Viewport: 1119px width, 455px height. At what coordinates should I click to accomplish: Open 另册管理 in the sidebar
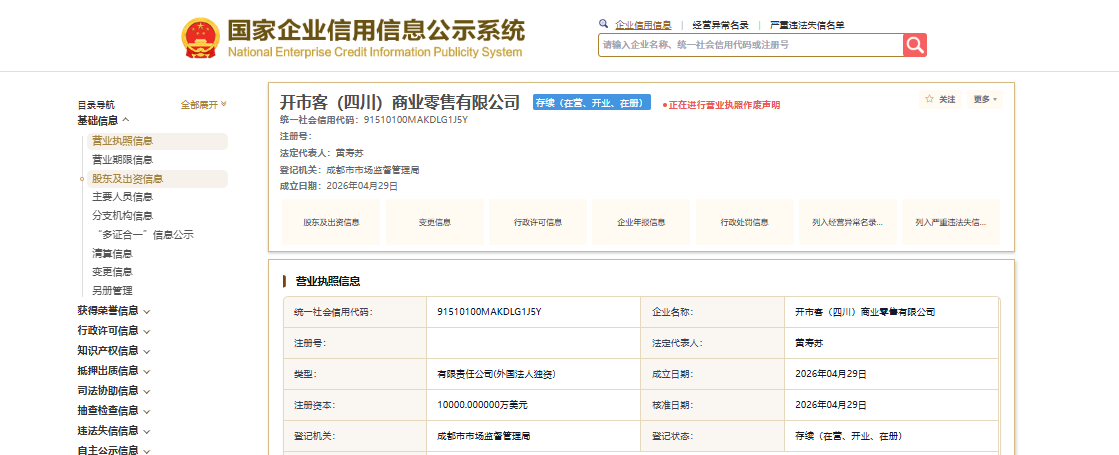(112, 291)
